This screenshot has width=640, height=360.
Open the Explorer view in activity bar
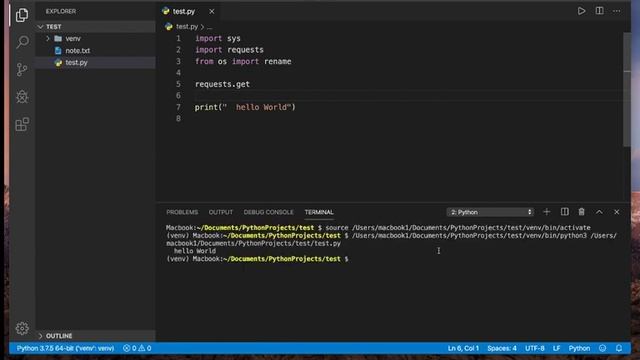[22, 15]
